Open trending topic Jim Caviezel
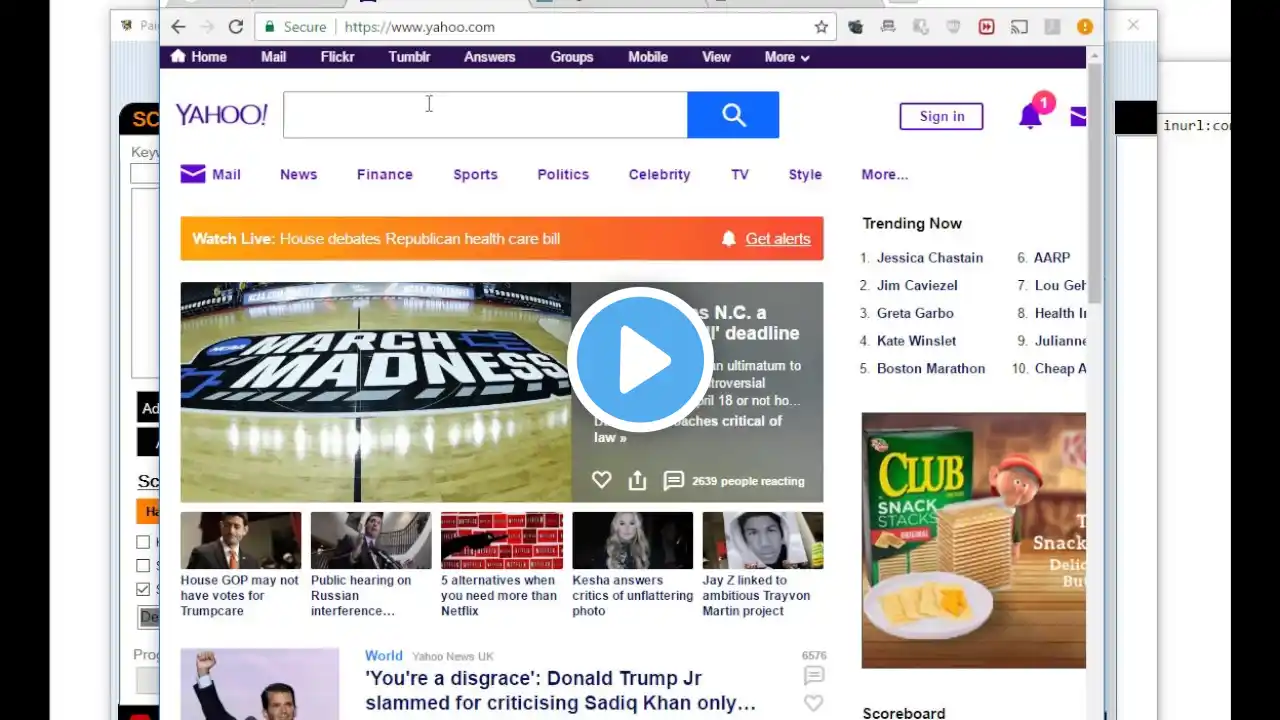The height and width of the screenshot is (720, 1280). [917, 285]
